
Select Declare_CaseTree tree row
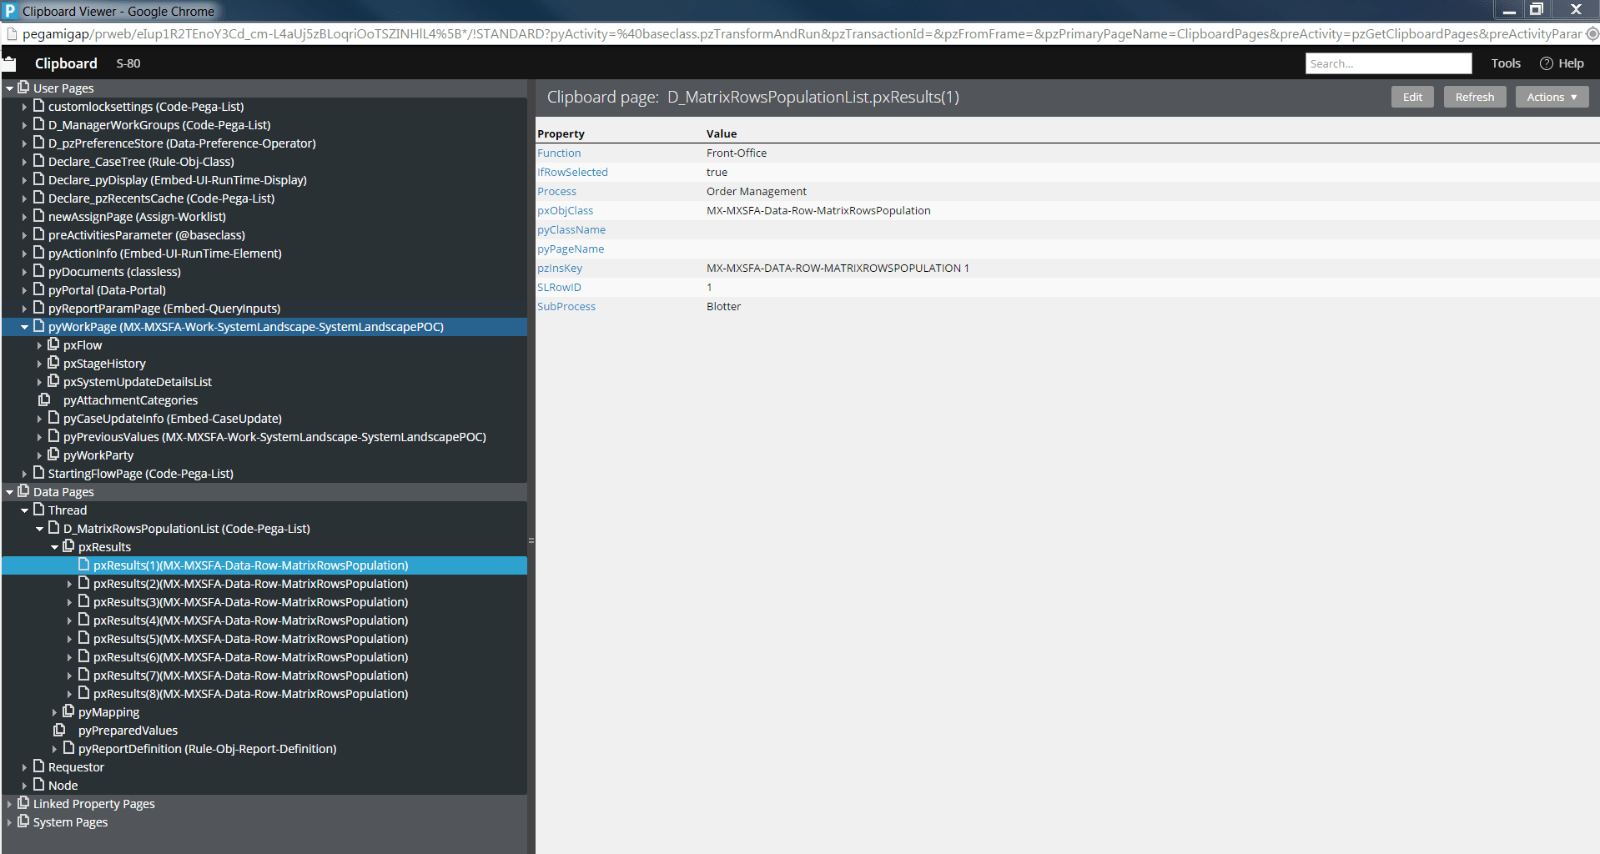264,161
